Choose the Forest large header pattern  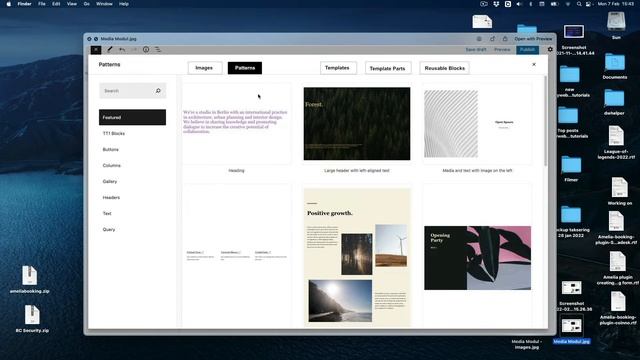coord(357,124)
